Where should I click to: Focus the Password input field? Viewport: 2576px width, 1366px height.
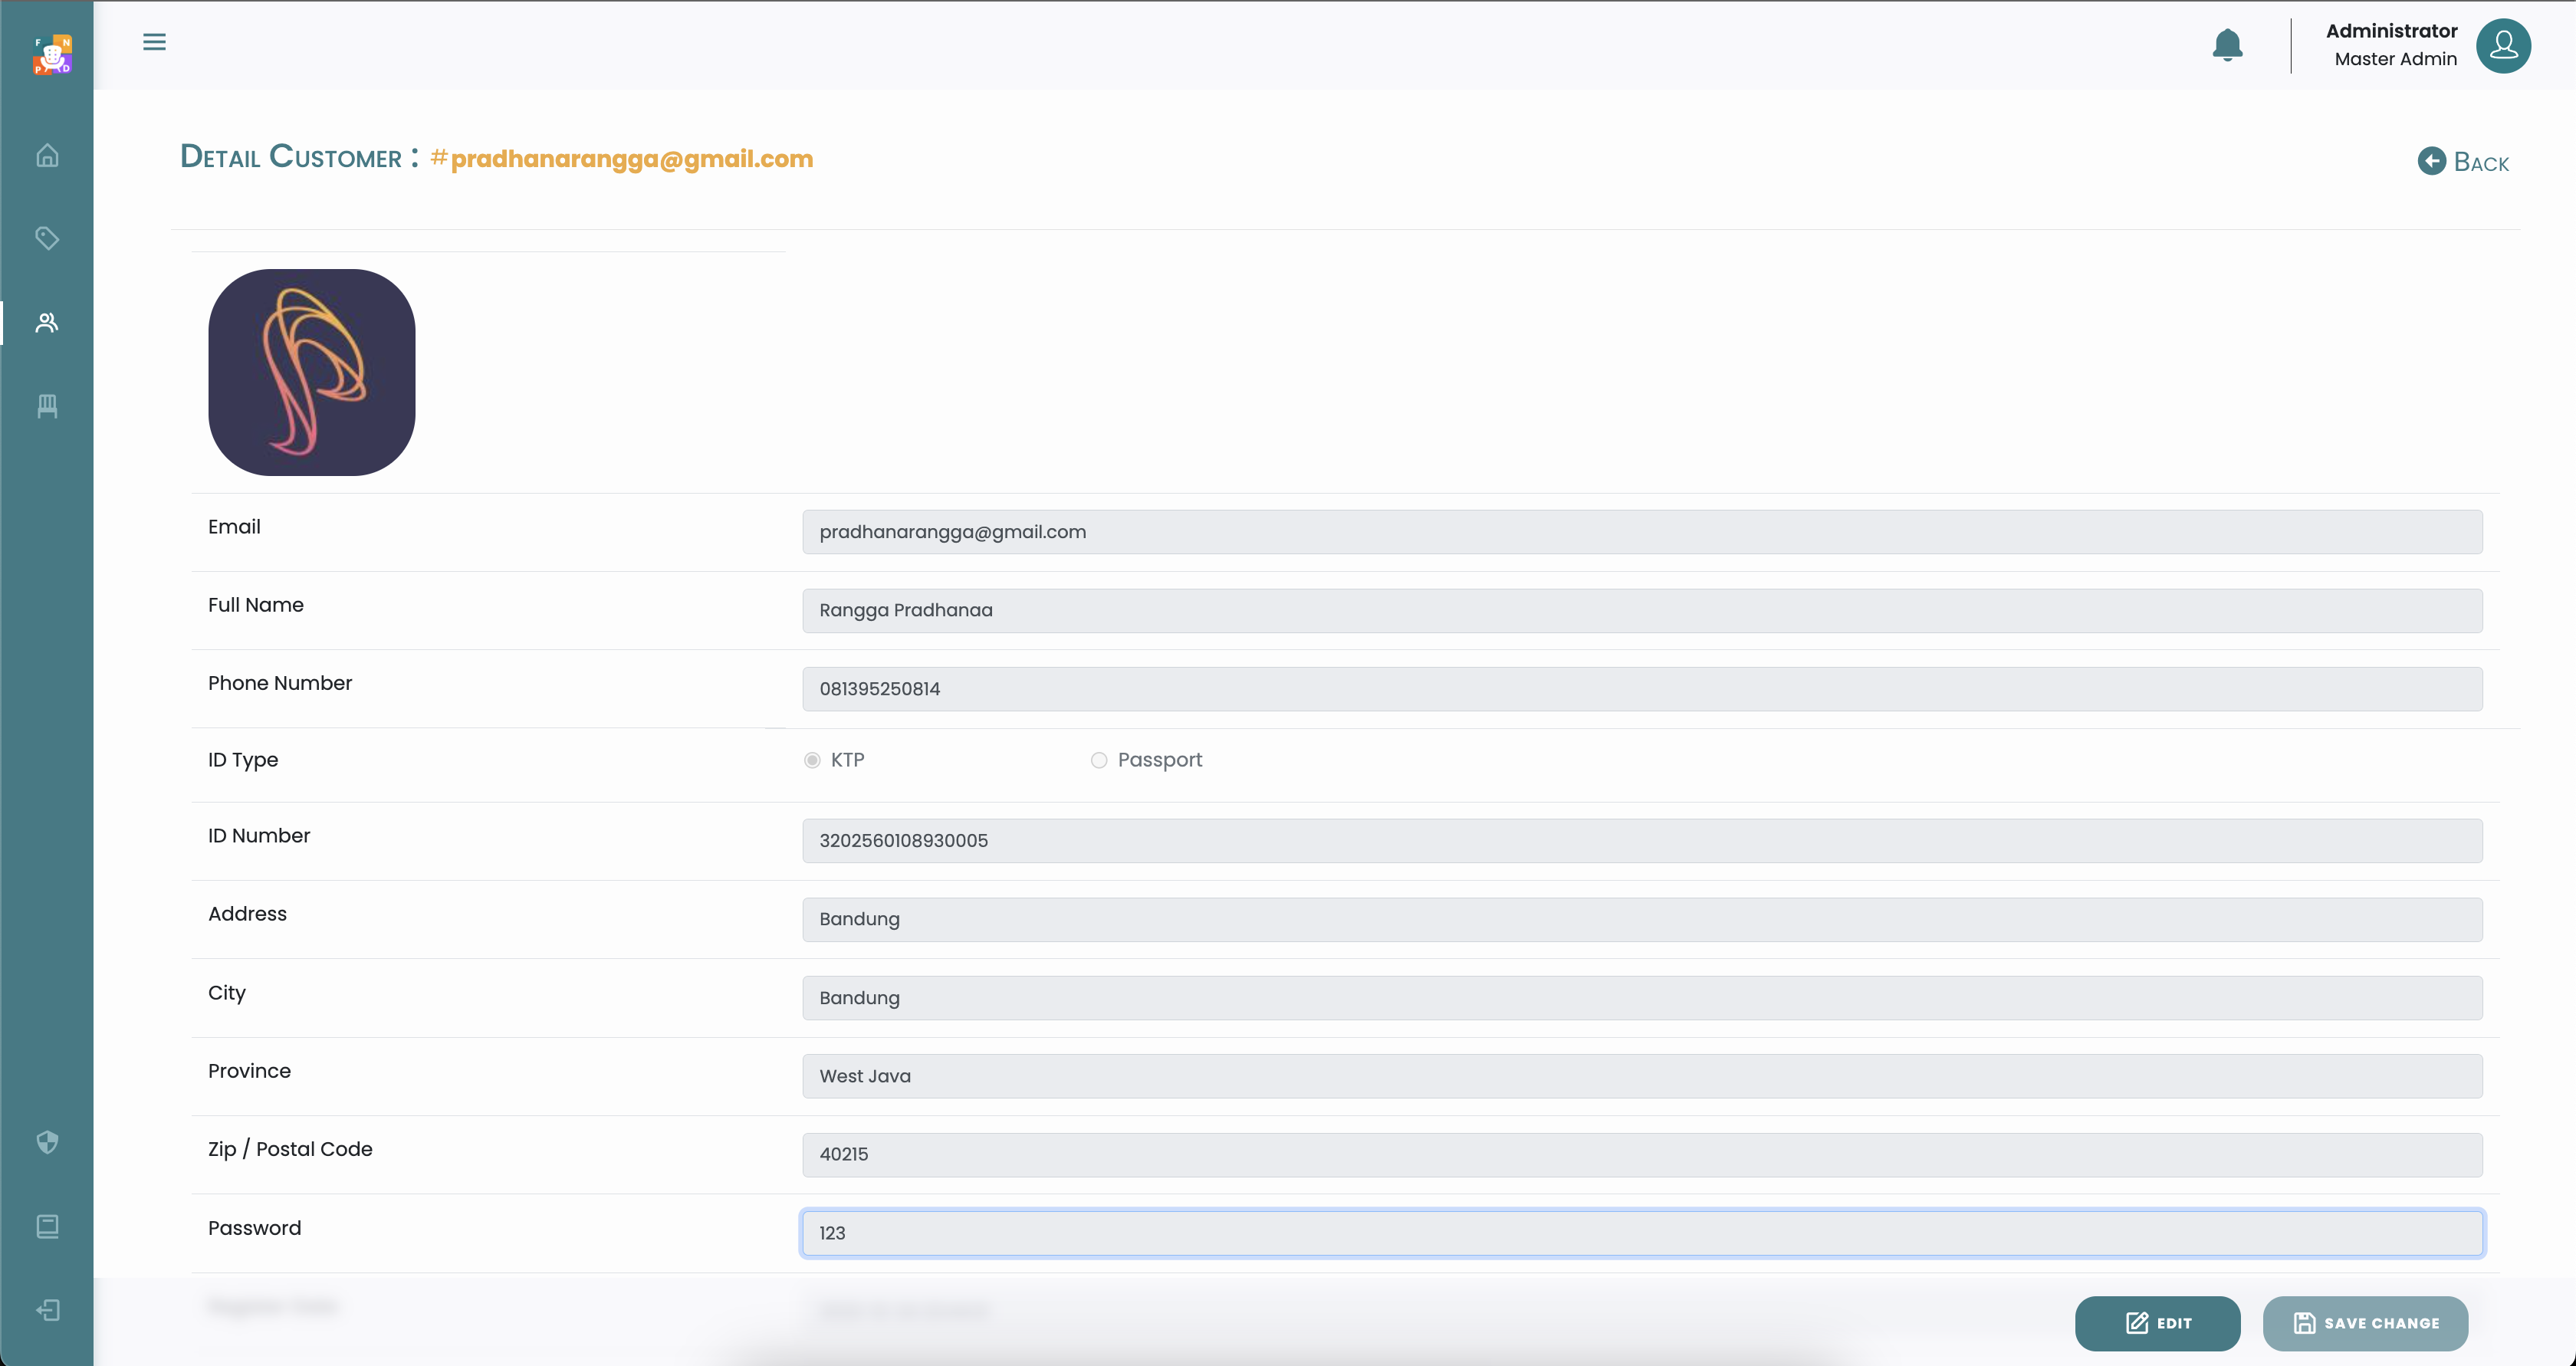click(1642, 1233)
